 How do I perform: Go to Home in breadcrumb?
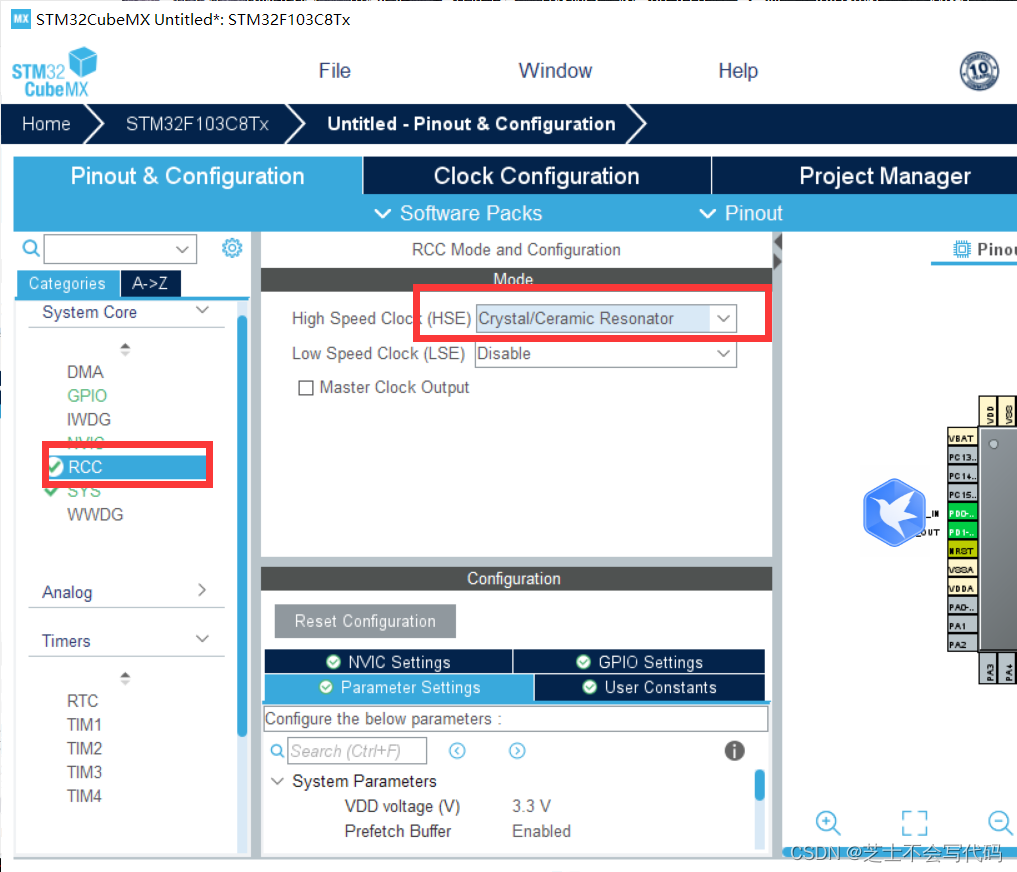pos(46,124)
